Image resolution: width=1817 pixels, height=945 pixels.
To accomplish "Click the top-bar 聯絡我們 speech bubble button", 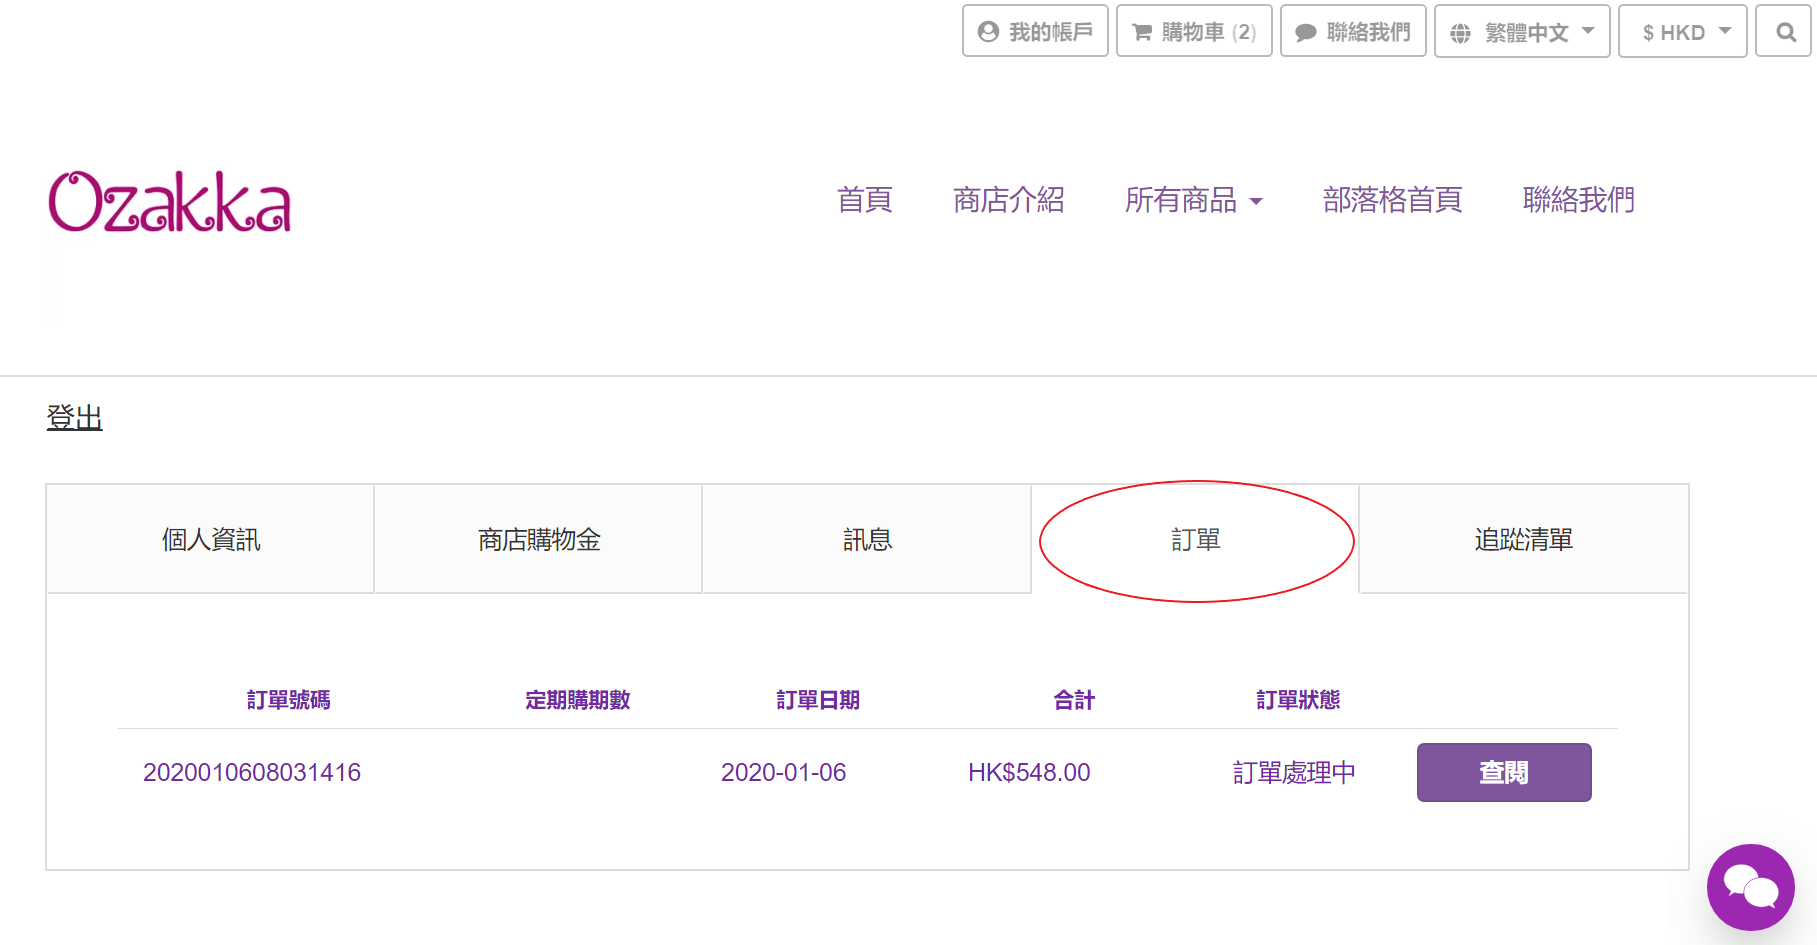I will point(1353,32).
